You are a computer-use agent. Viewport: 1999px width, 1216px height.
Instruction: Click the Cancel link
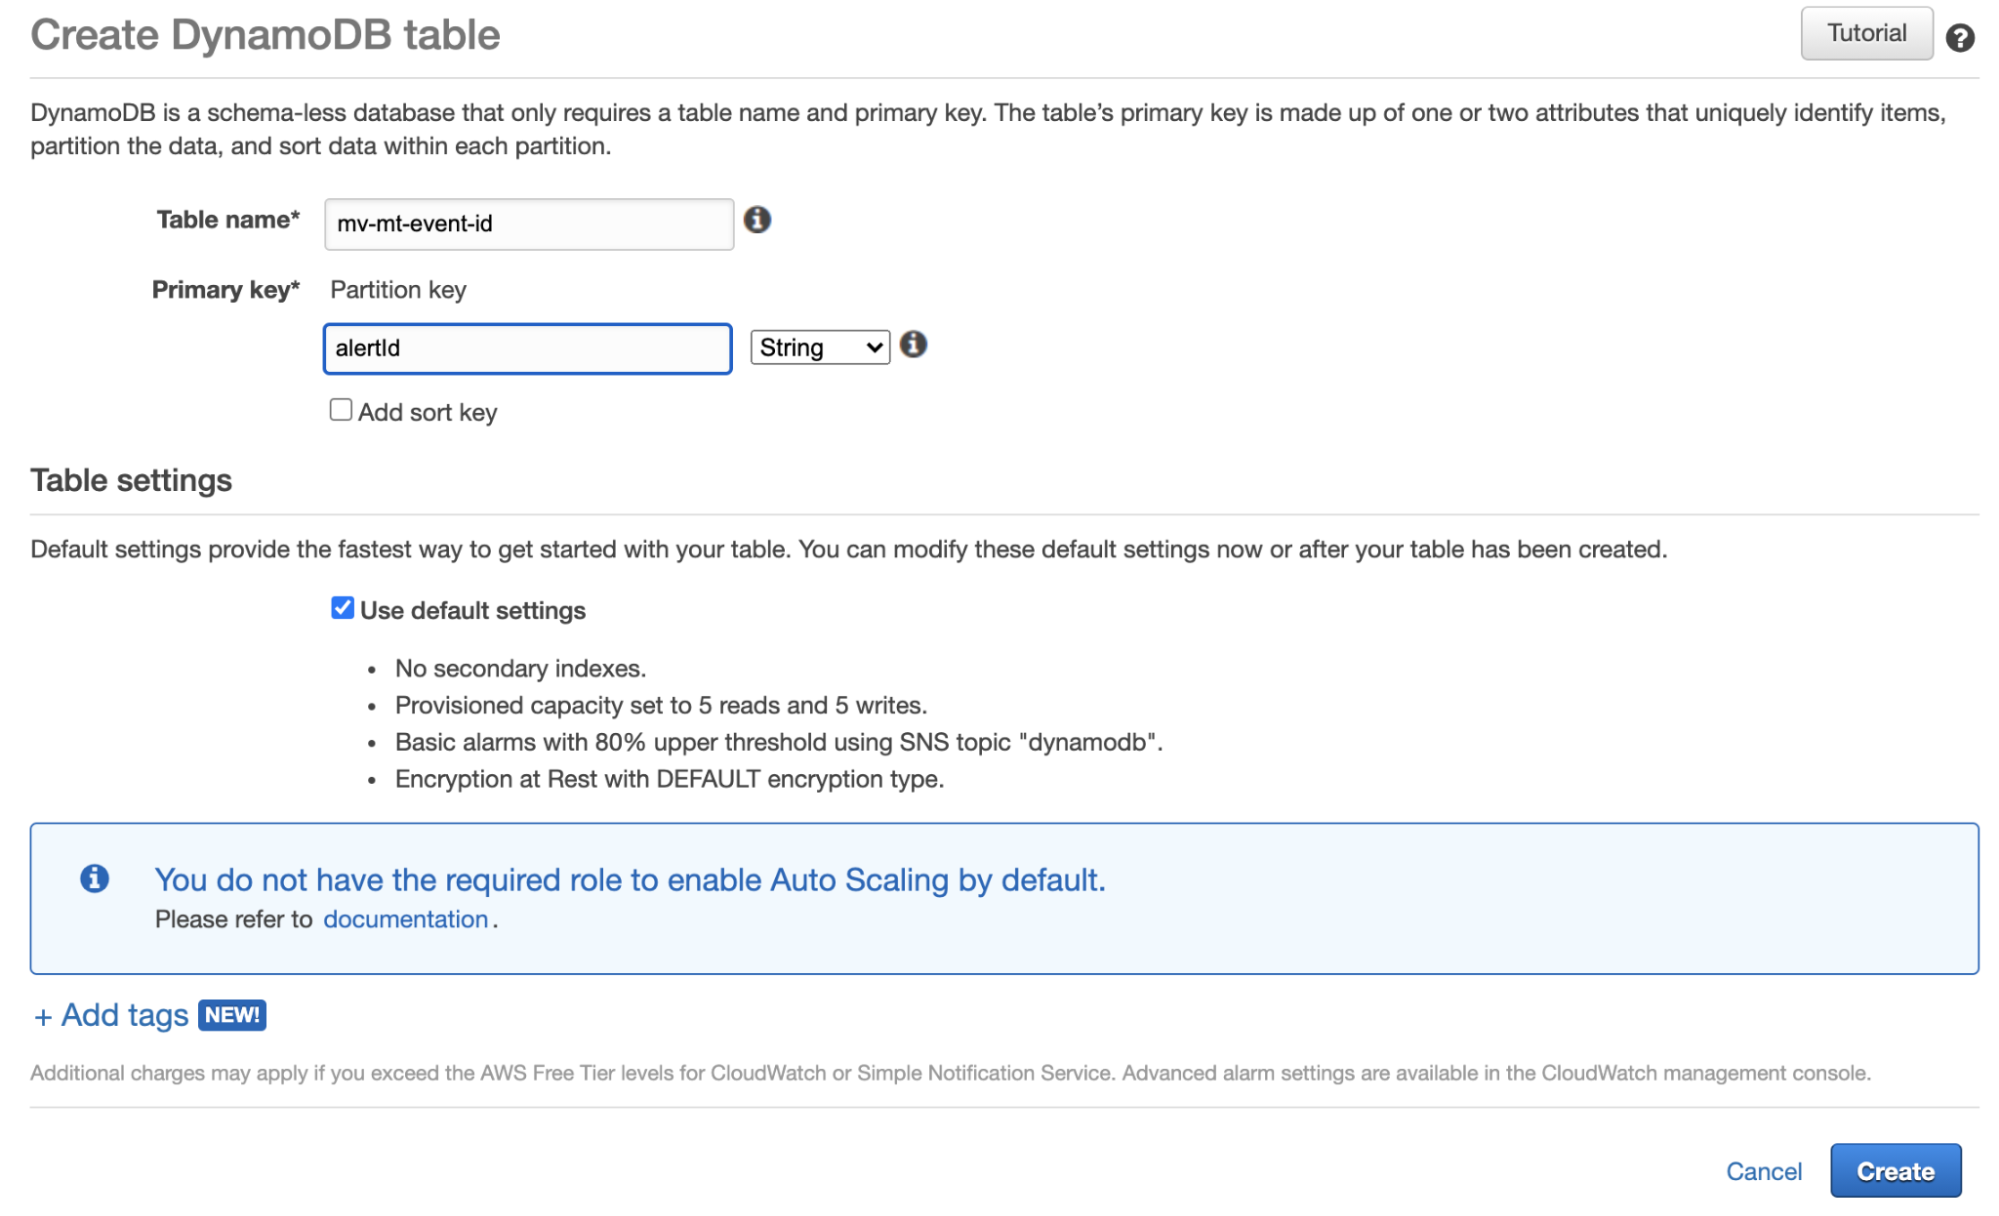(1763, 1171)
